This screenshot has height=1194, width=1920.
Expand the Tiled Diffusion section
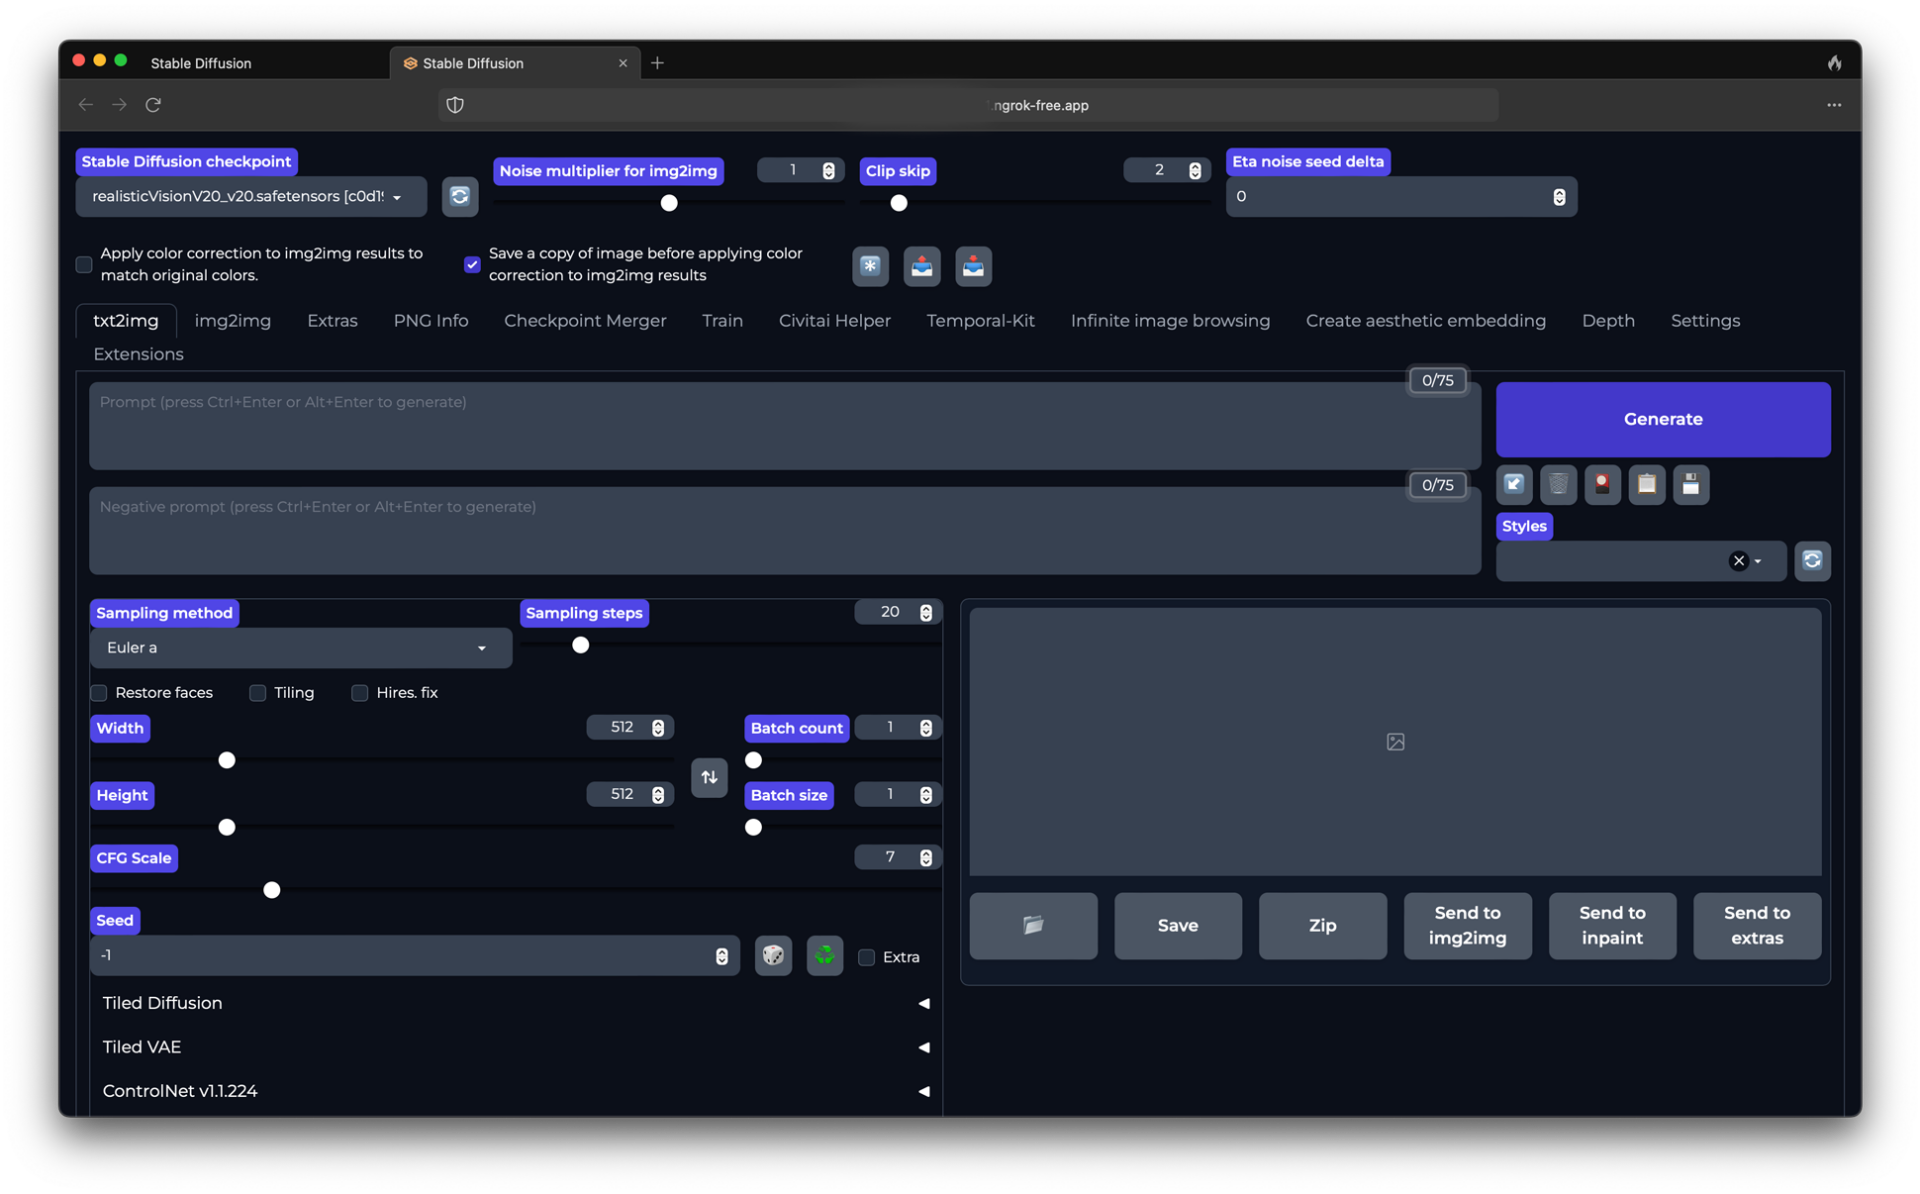click(x=515, y=1003)
